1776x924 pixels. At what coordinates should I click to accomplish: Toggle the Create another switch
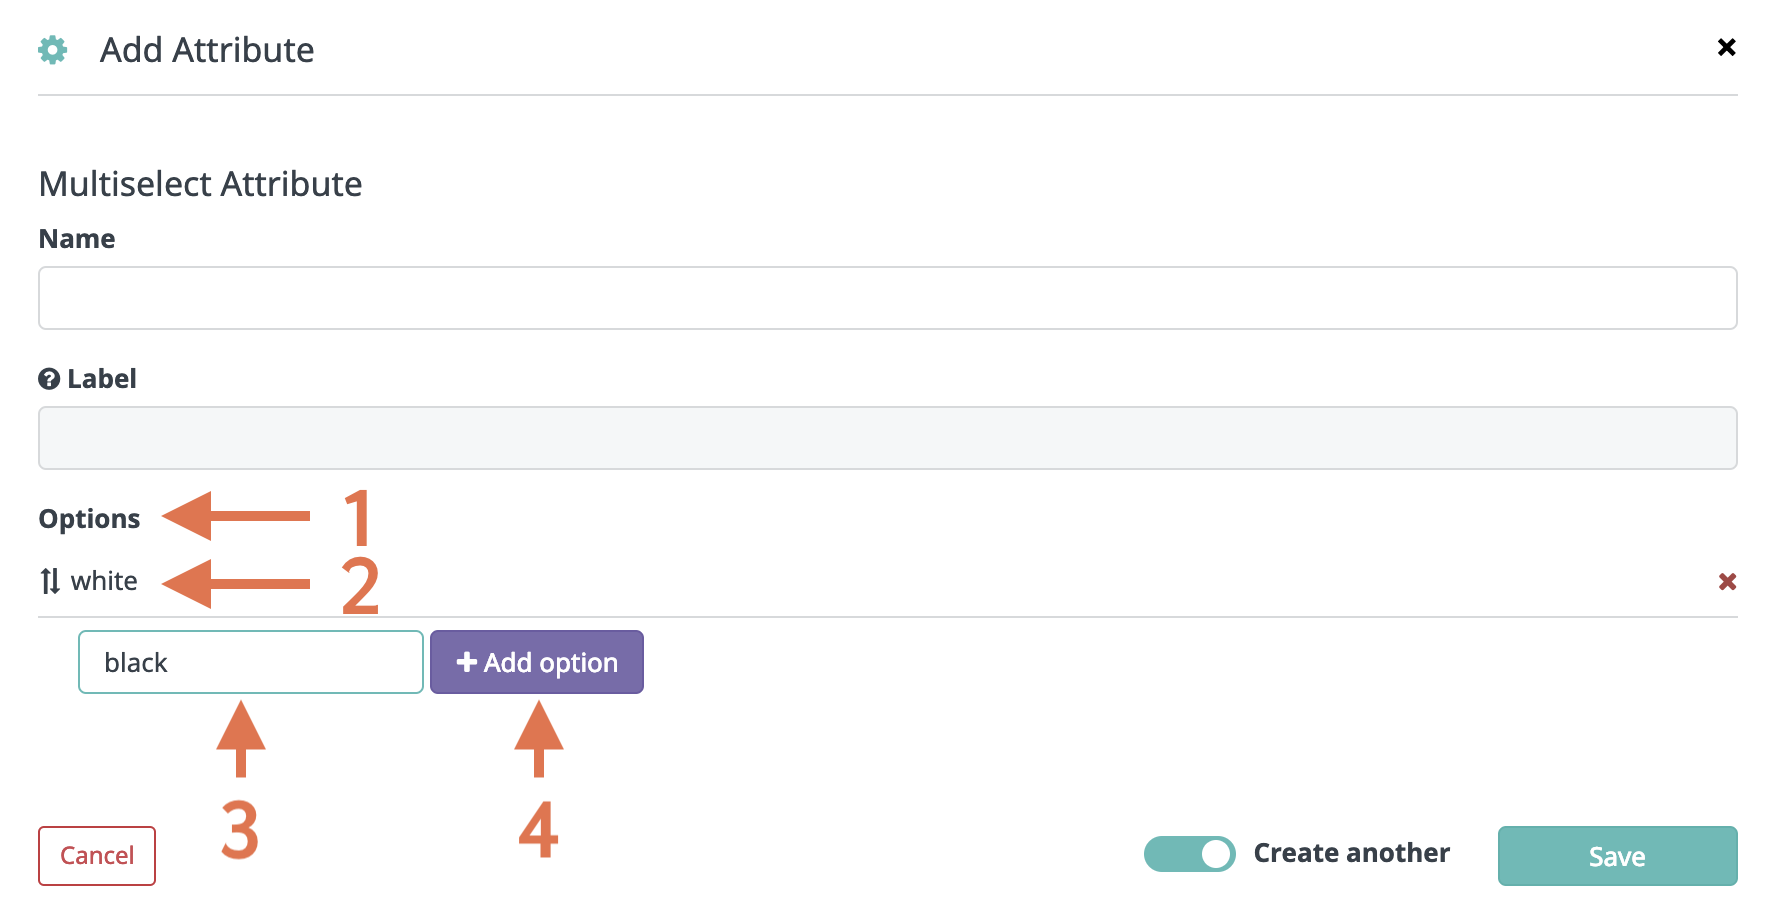tap(1190, 854)
